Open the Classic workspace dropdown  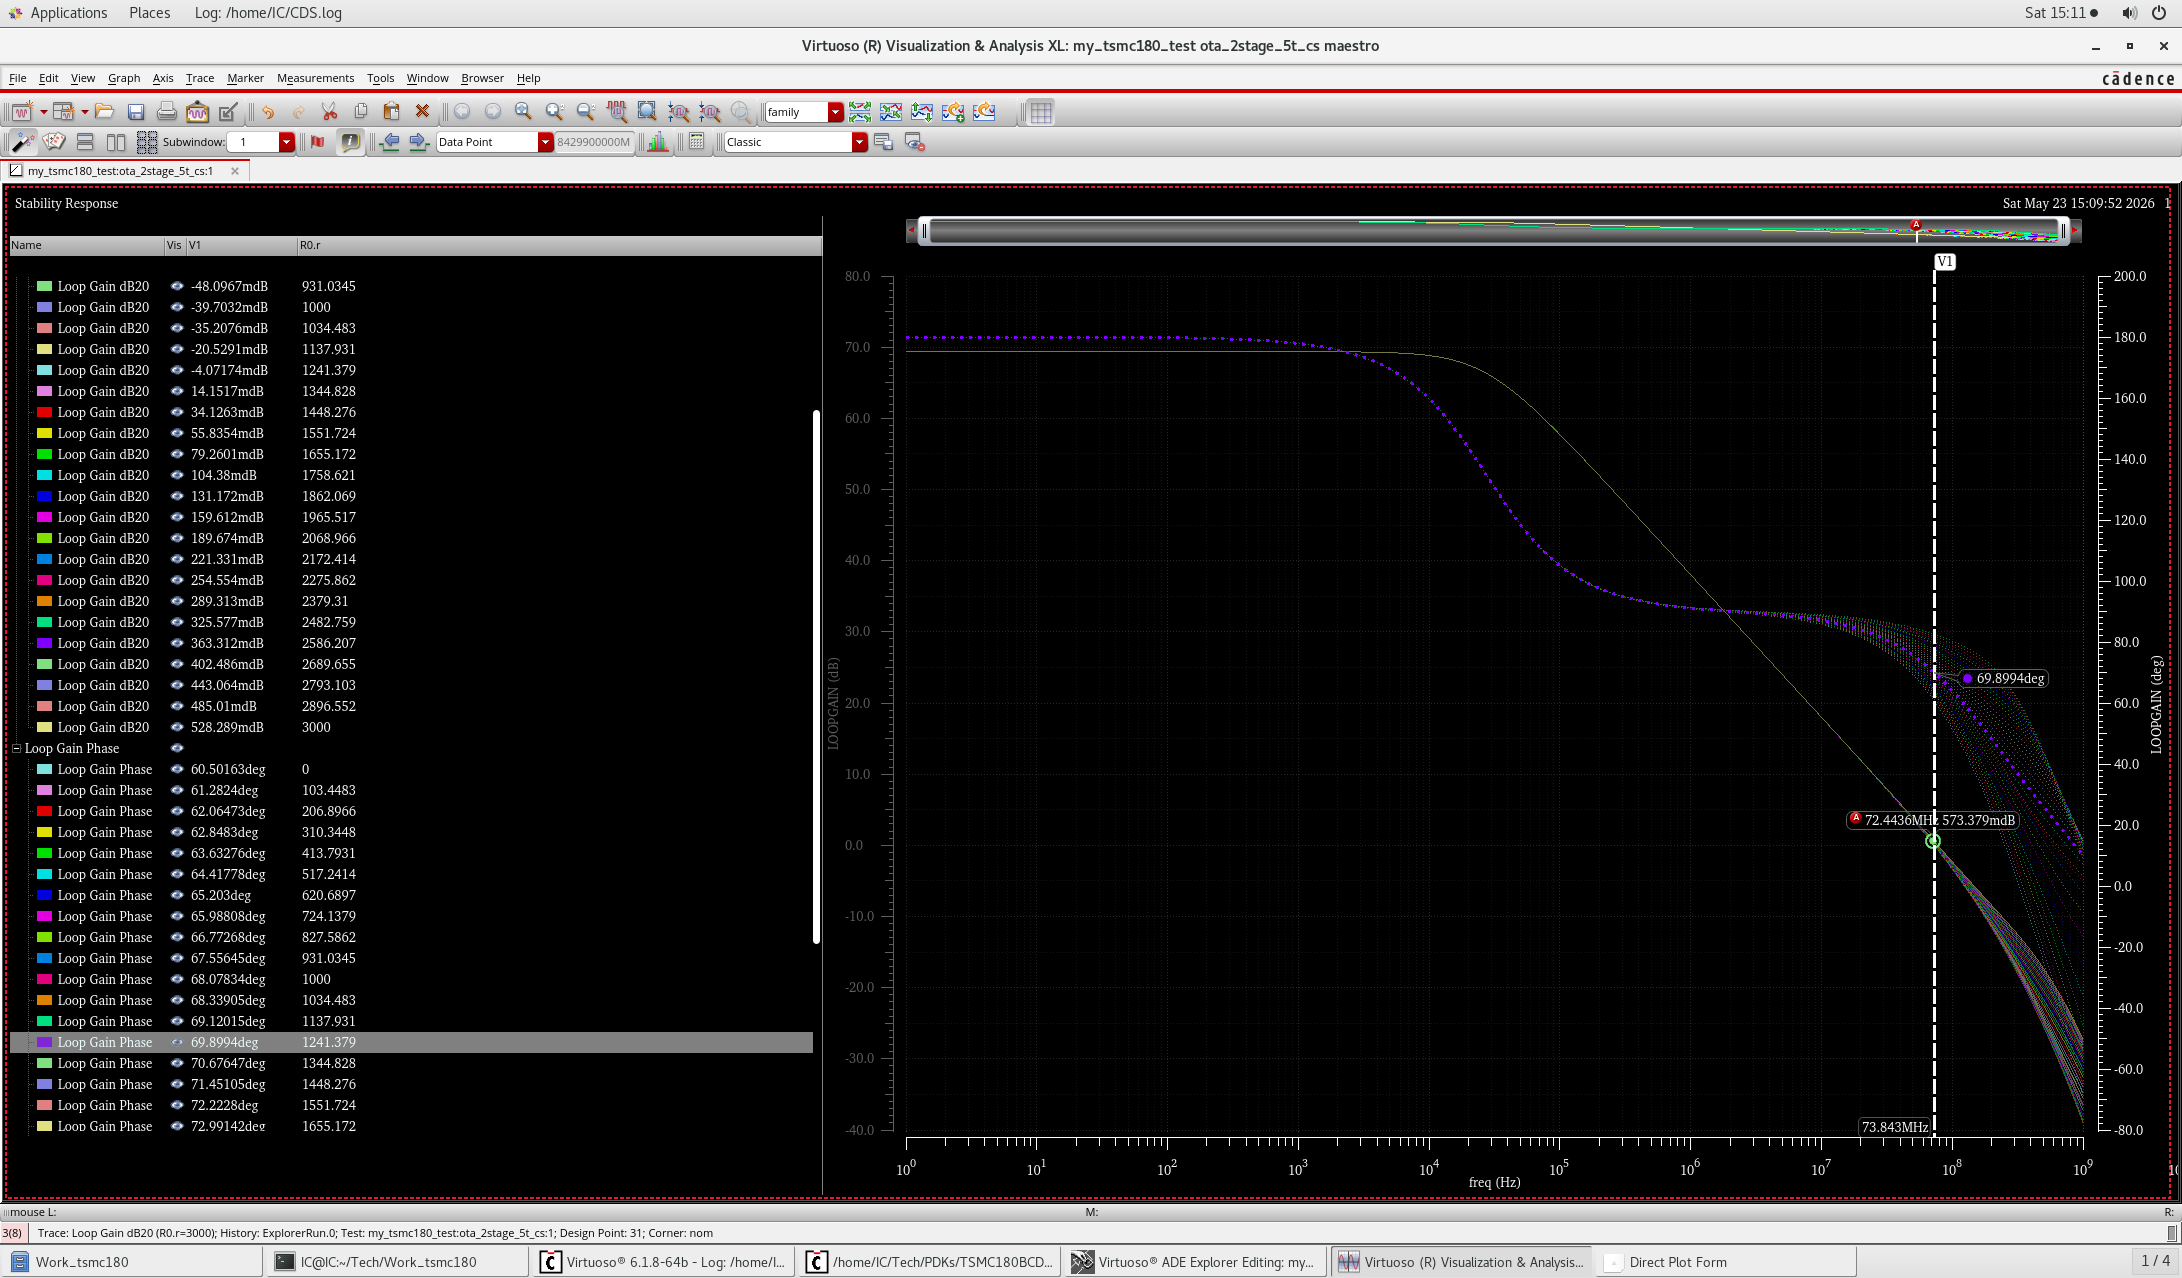click(859, 142)
